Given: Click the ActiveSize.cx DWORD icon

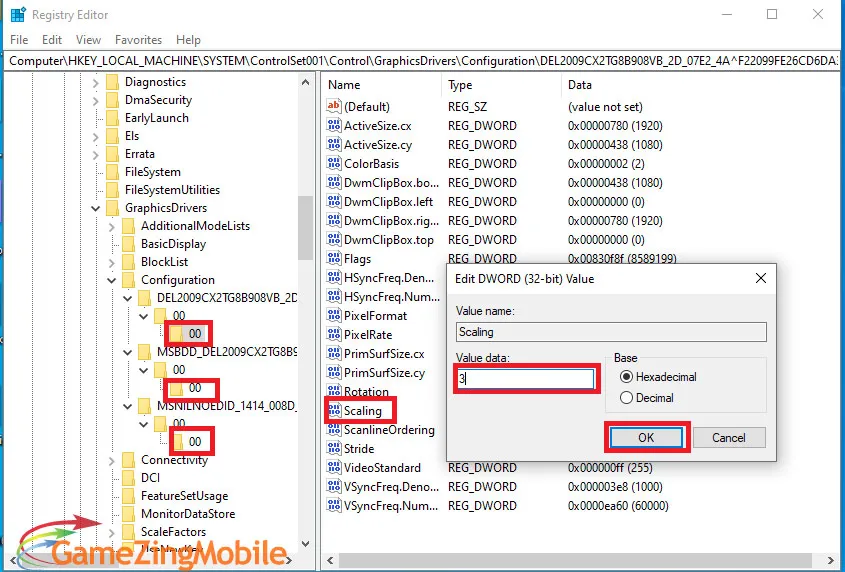Looking at the screenshot, I should coord(334,126).
